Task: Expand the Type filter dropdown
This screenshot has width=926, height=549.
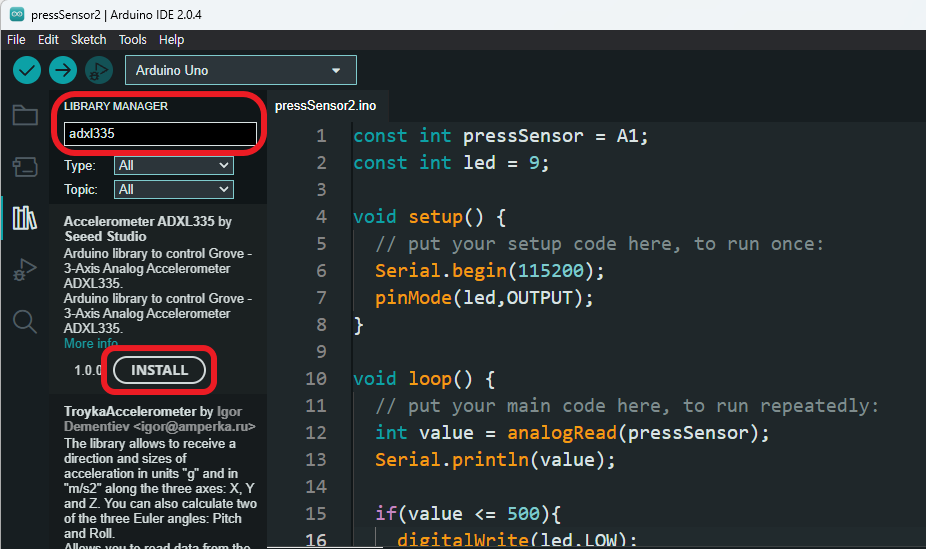Action: click(174, 165)
